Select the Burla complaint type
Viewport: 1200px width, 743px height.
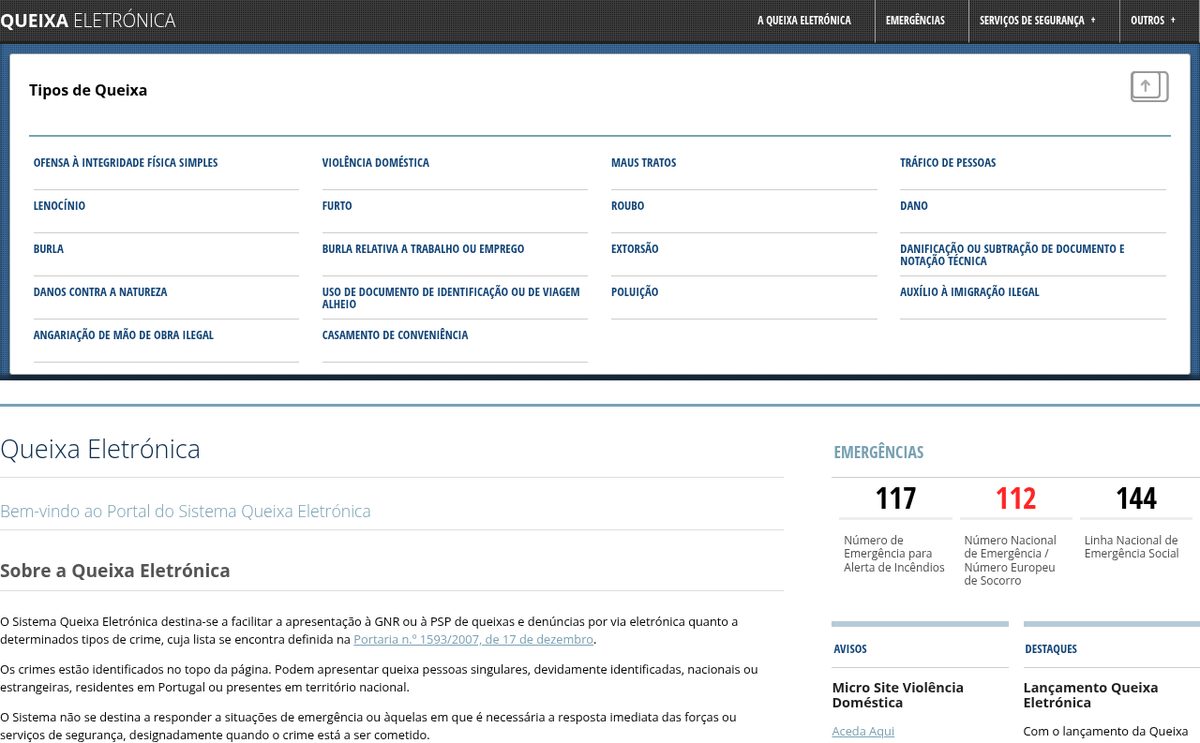(49, 249)
